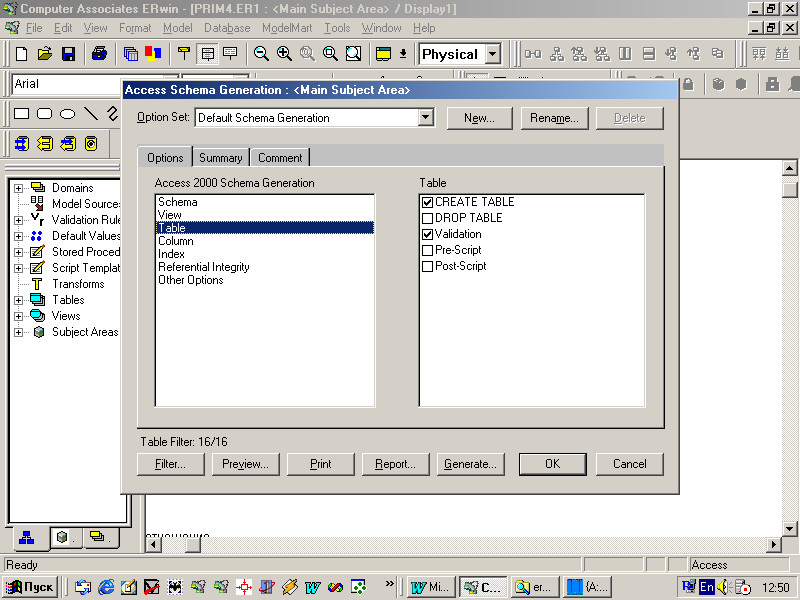
Task: Click the padlock toolbar icon
Action: (688, 84)
